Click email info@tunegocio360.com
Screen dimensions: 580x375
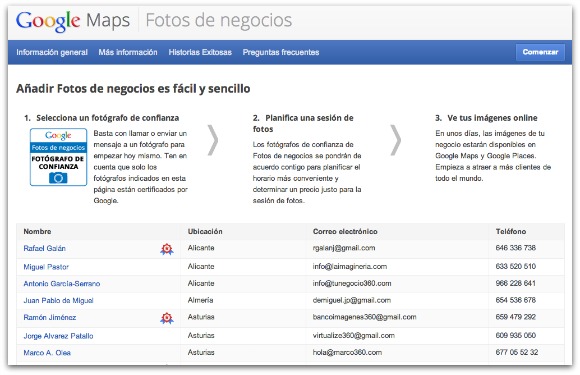[352, 283]
